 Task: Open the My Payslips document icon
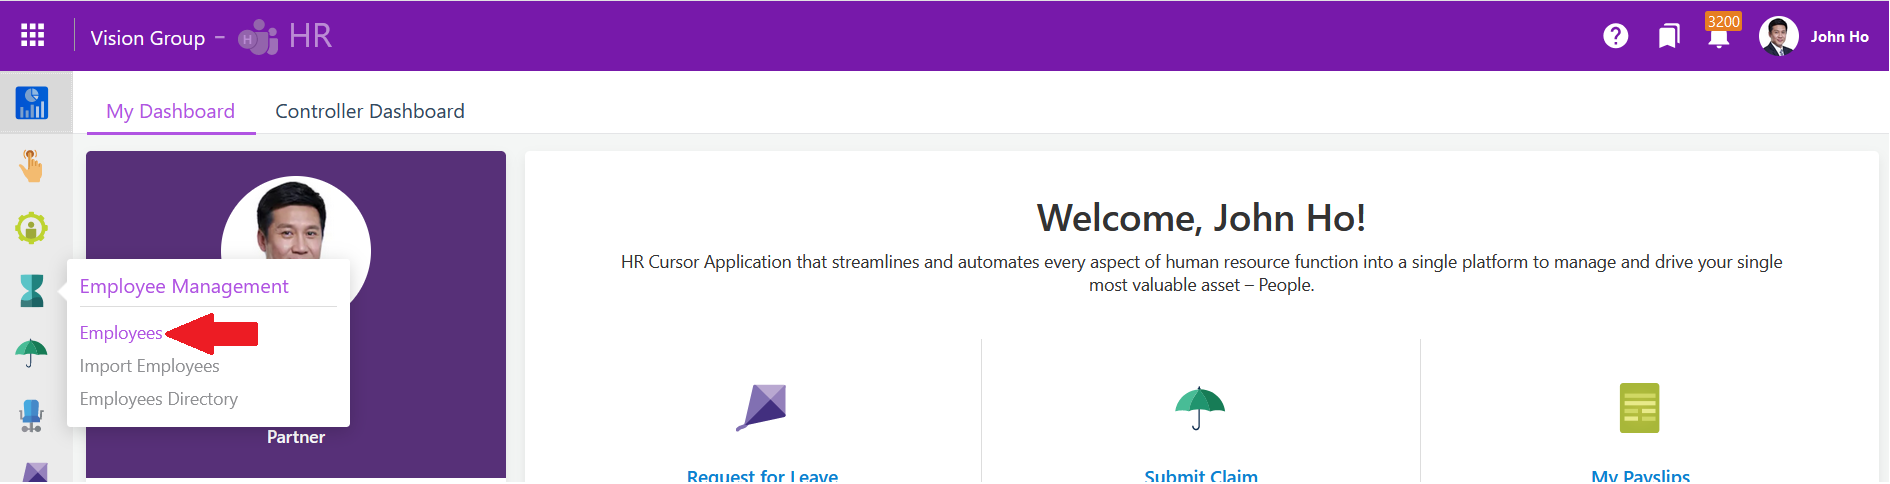click(1639, 408)
